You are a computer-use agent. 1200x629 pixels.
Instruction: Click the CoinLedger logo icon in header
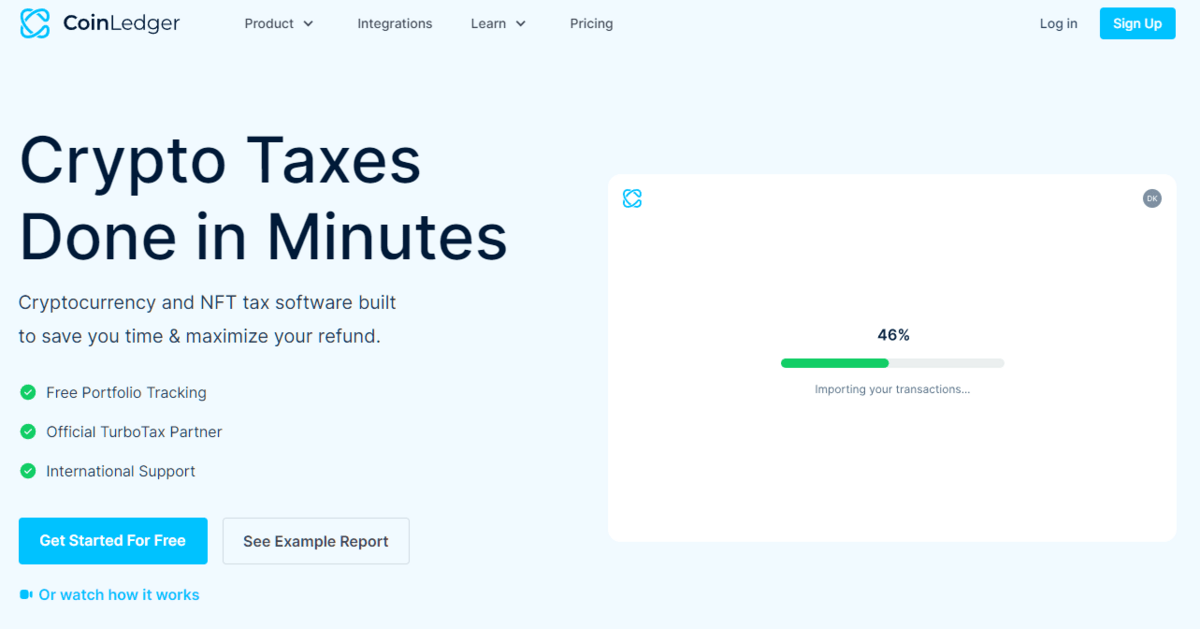tap(35, 24)
